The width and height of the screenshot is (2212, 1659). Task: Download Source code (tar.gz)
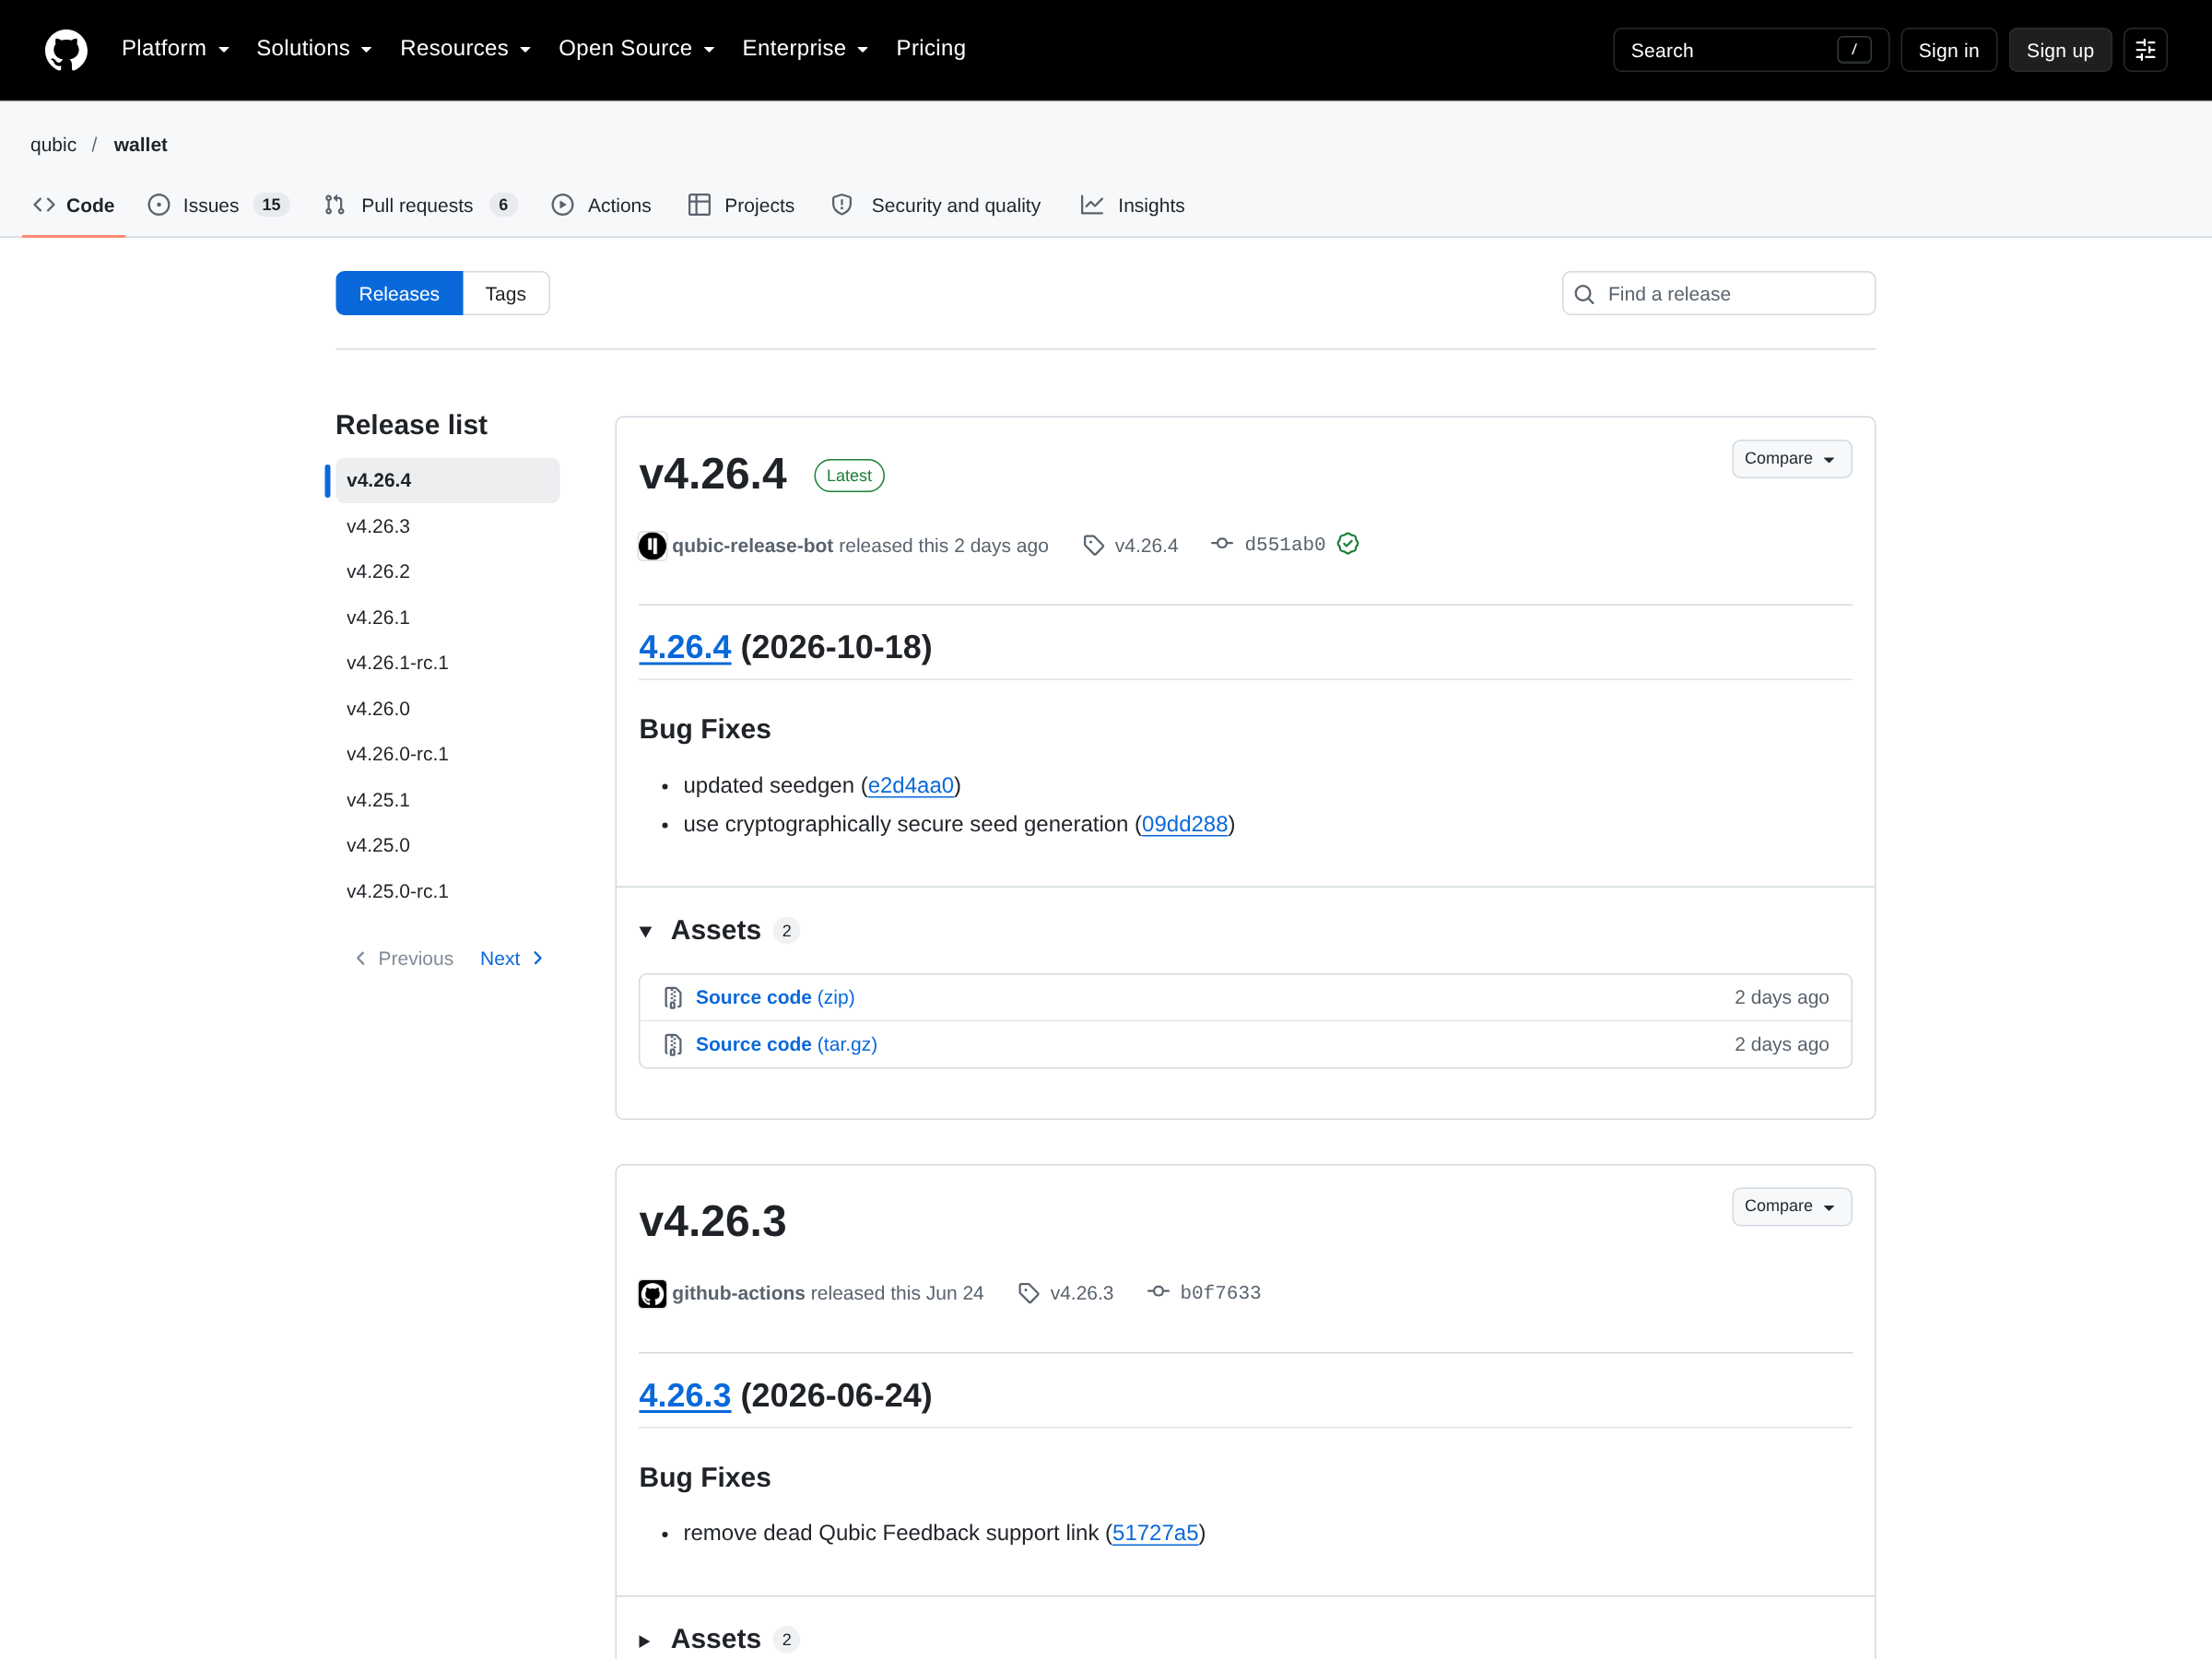786,1044
